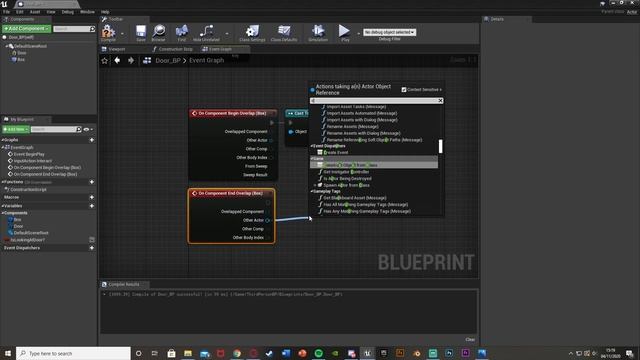Open the debug object selection dropdown
Image resolution: width=640 pixels, height=360 pixels.
(389, 32)
